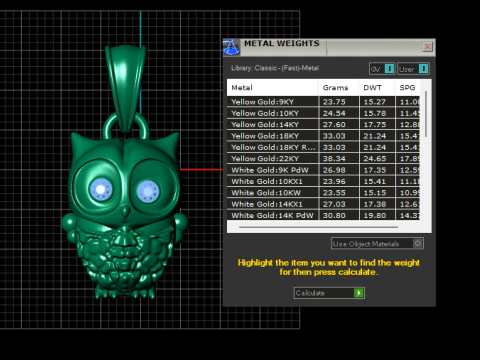Screen dimensions: 480x360
Task: Select the White Gold:14KX1 row
Action: pyautogui.click(x=323, y=204)
